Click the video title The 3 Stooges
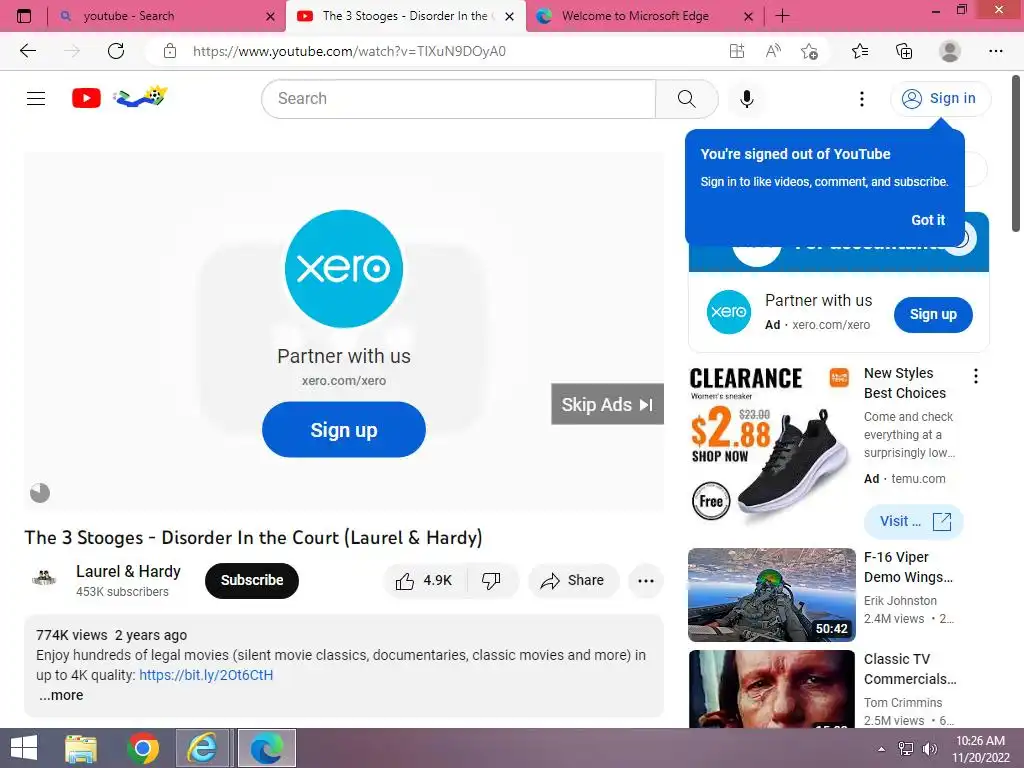Screen dimensions: 1024x768 click(253, 537)
